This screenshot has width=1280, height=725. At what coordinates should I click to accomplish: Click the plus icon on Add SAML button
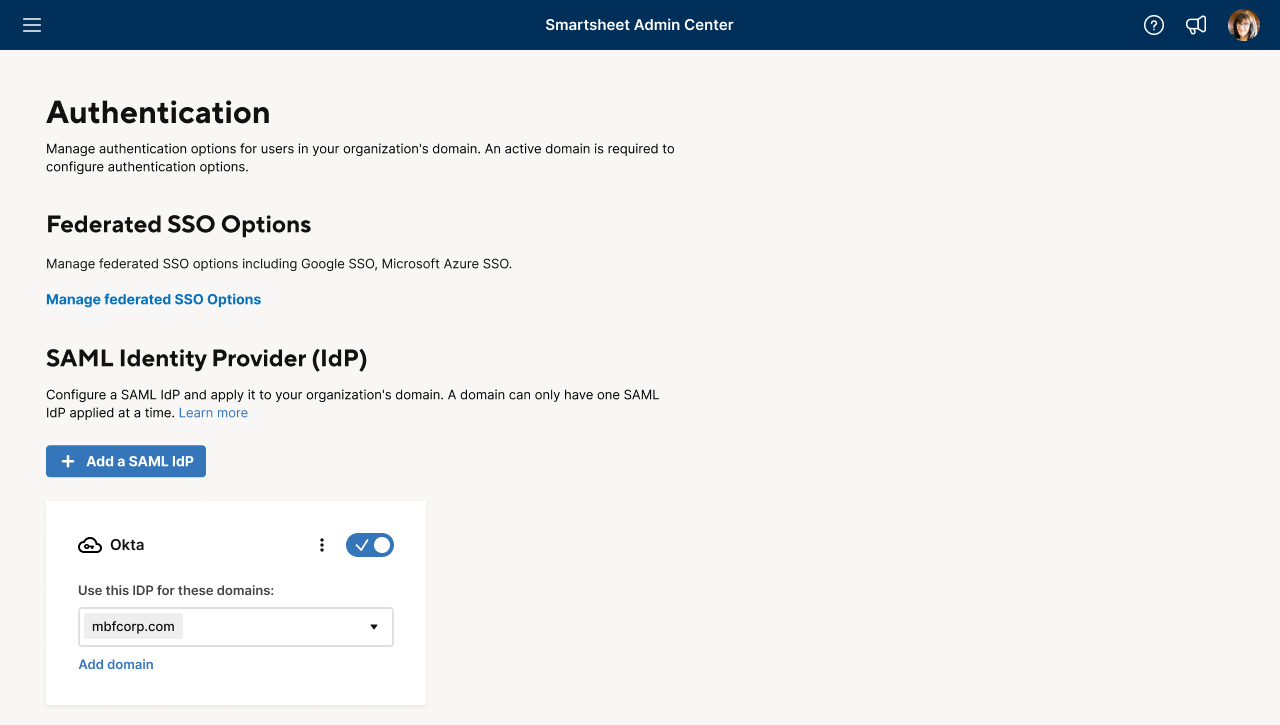(x=67, y=461)
